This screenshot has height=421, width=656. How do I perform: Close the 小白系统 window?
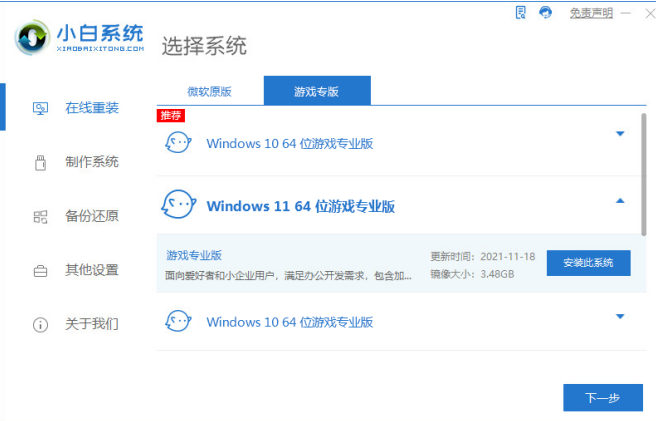[650, 14]
